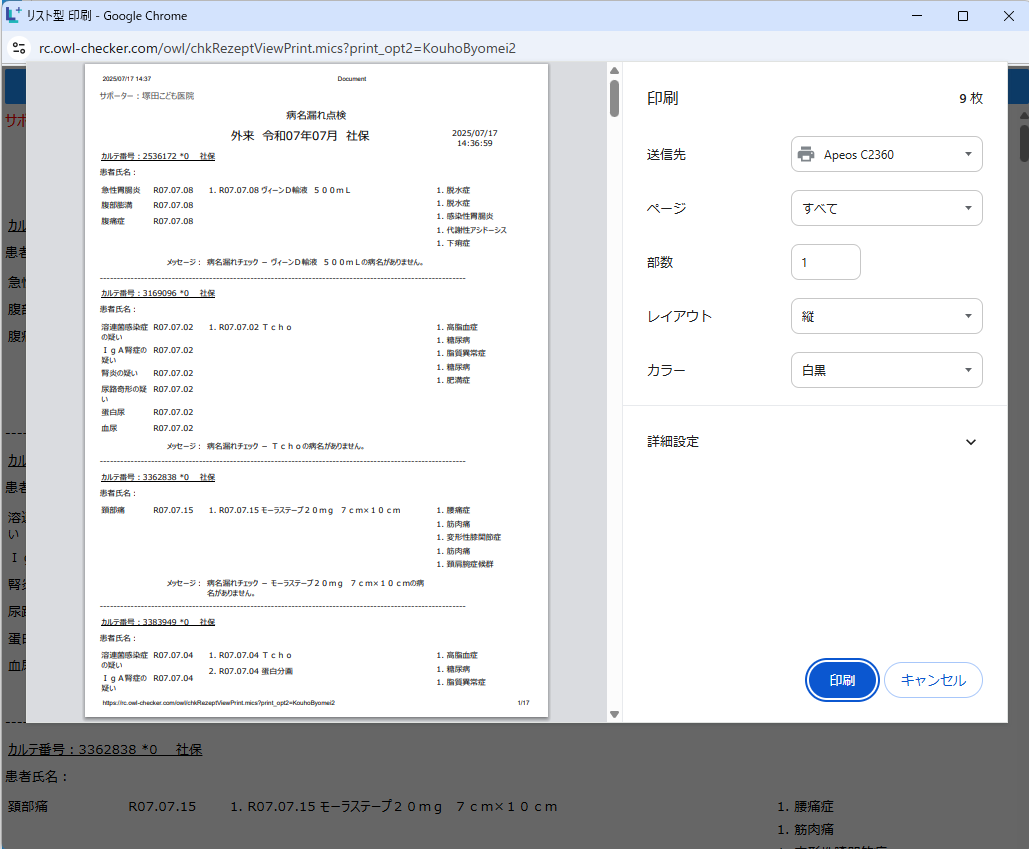The image size is (1029, 849).
Task: Open the カラー dropdown showing 白黒
Action: pos(886,370)
